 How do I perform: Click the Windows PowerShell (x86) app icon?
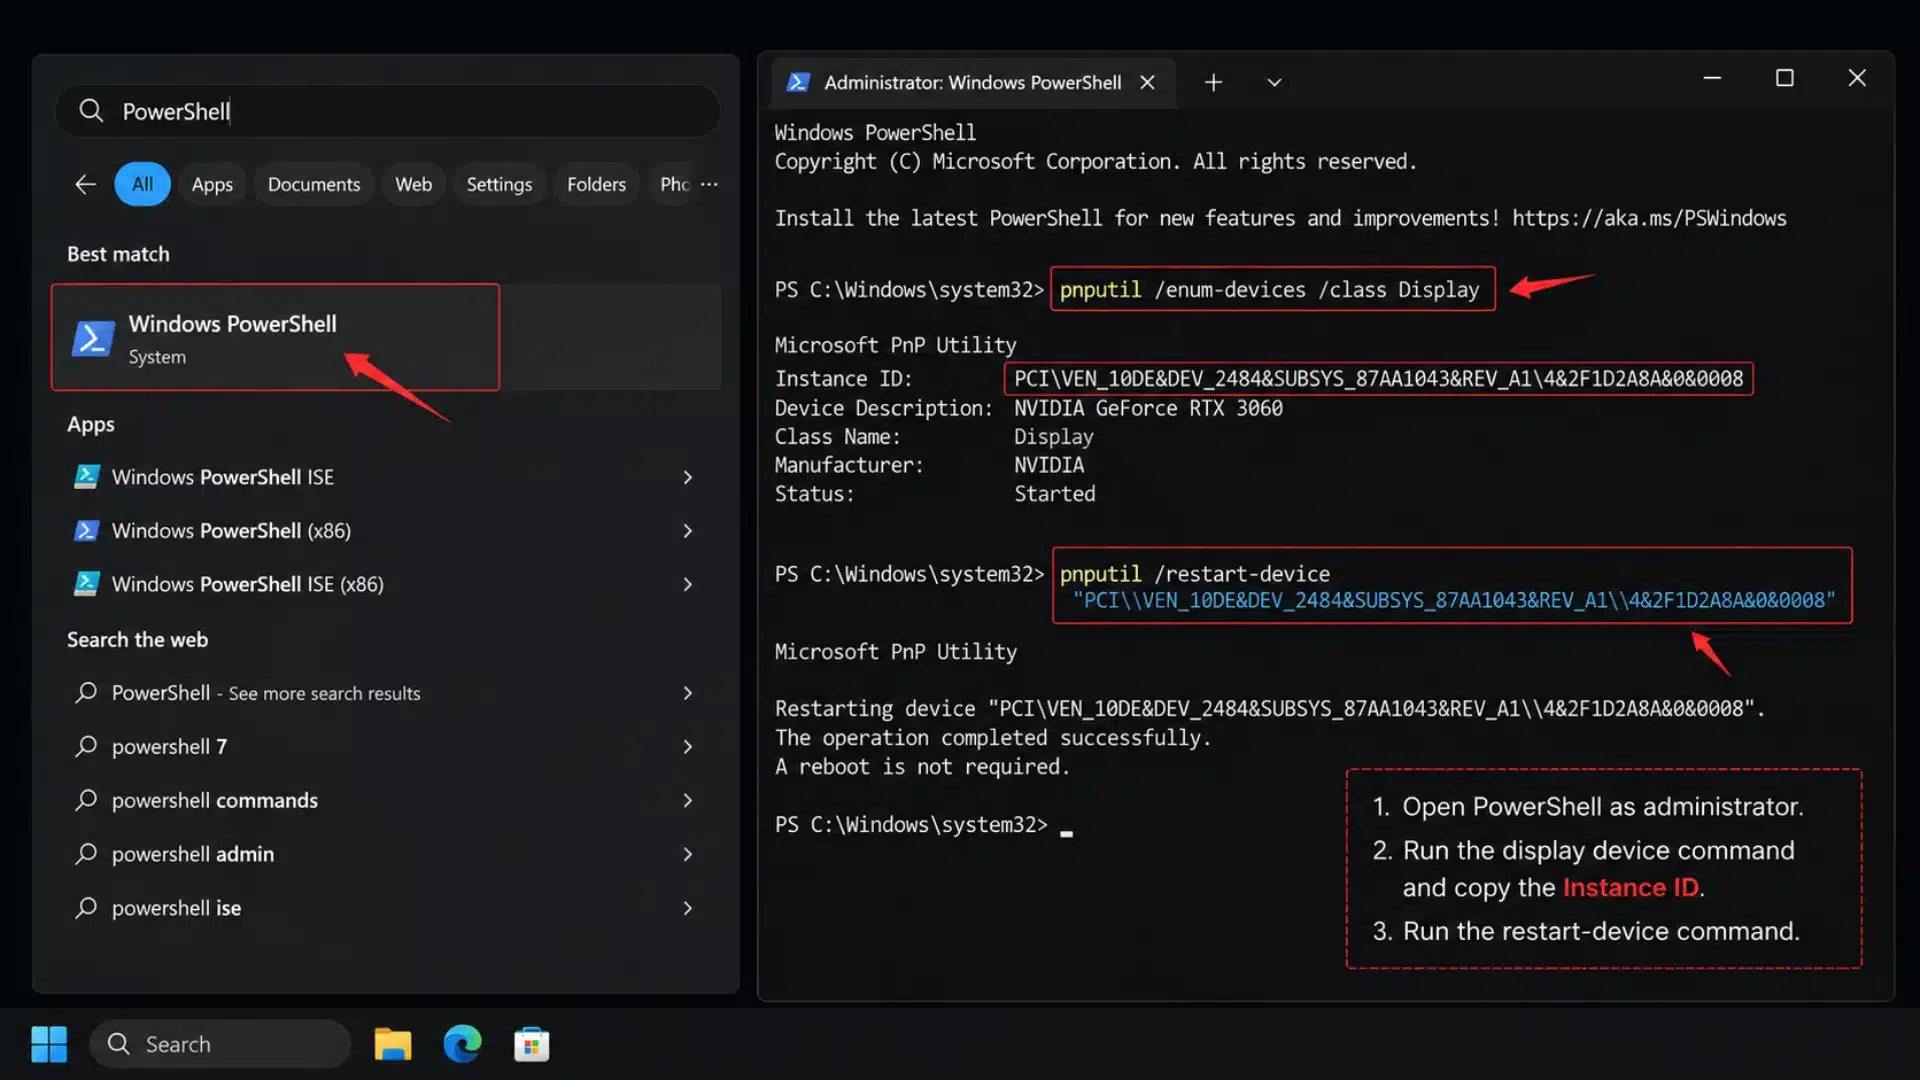[87, 530]
